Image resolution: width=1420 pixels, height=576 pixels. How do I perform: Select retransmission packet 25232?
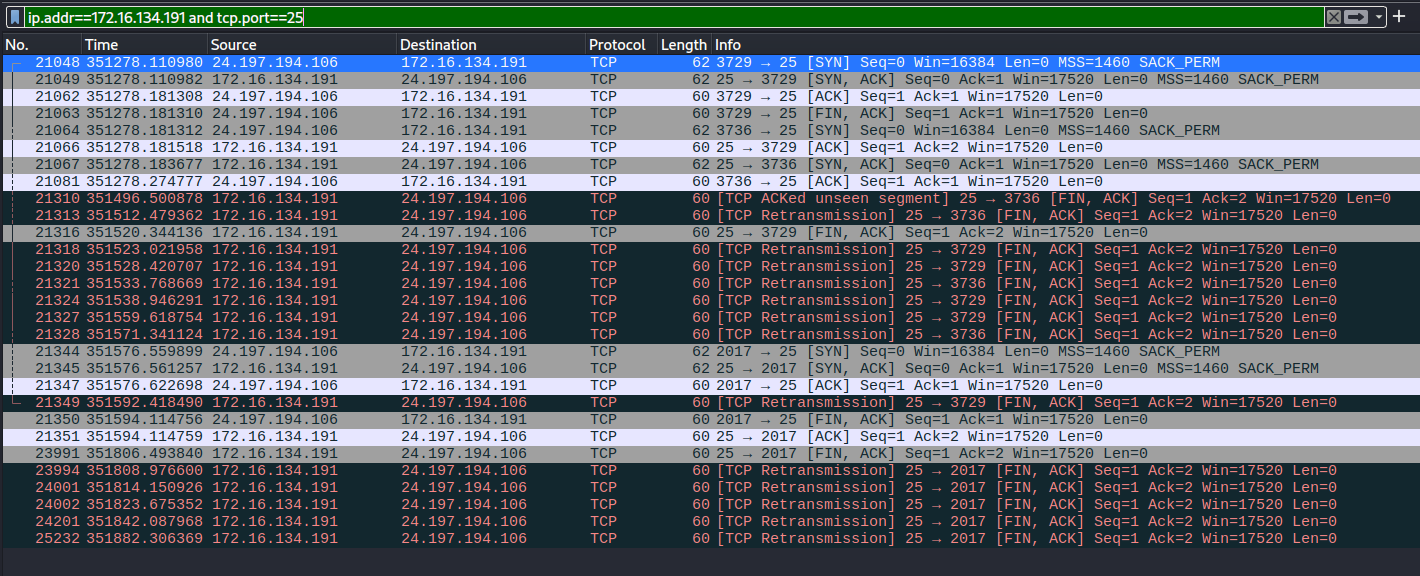coord(710,538)
